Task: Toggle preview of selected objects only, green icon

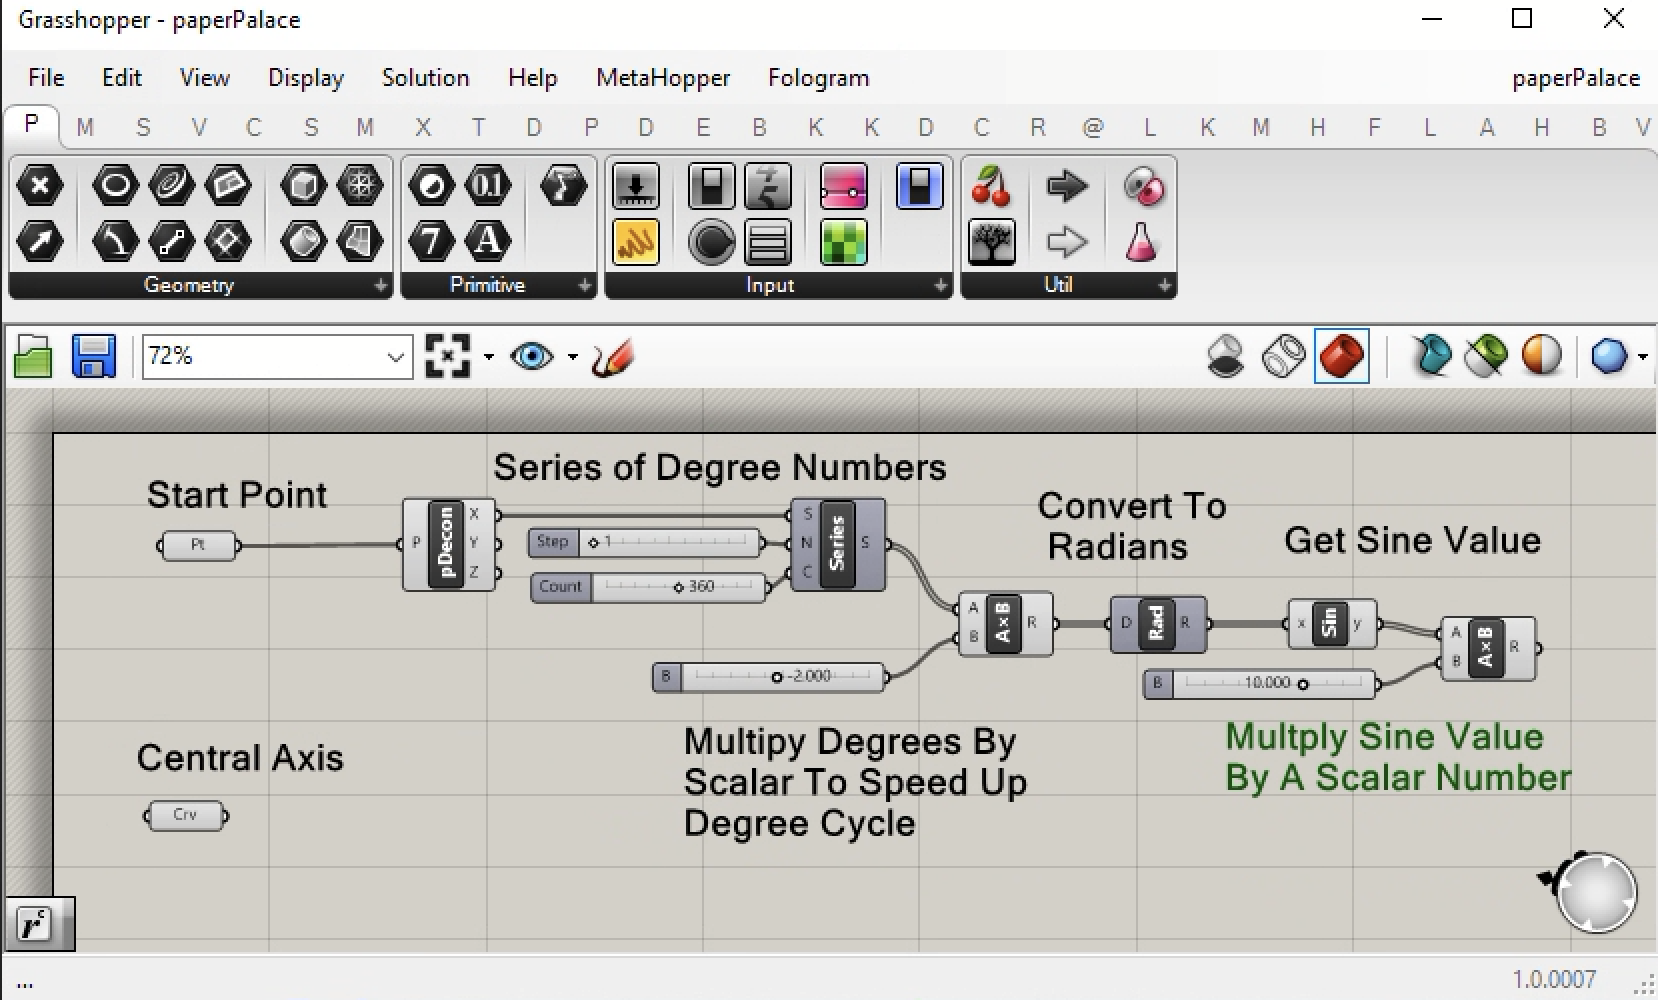Action: click(1486, 356)
